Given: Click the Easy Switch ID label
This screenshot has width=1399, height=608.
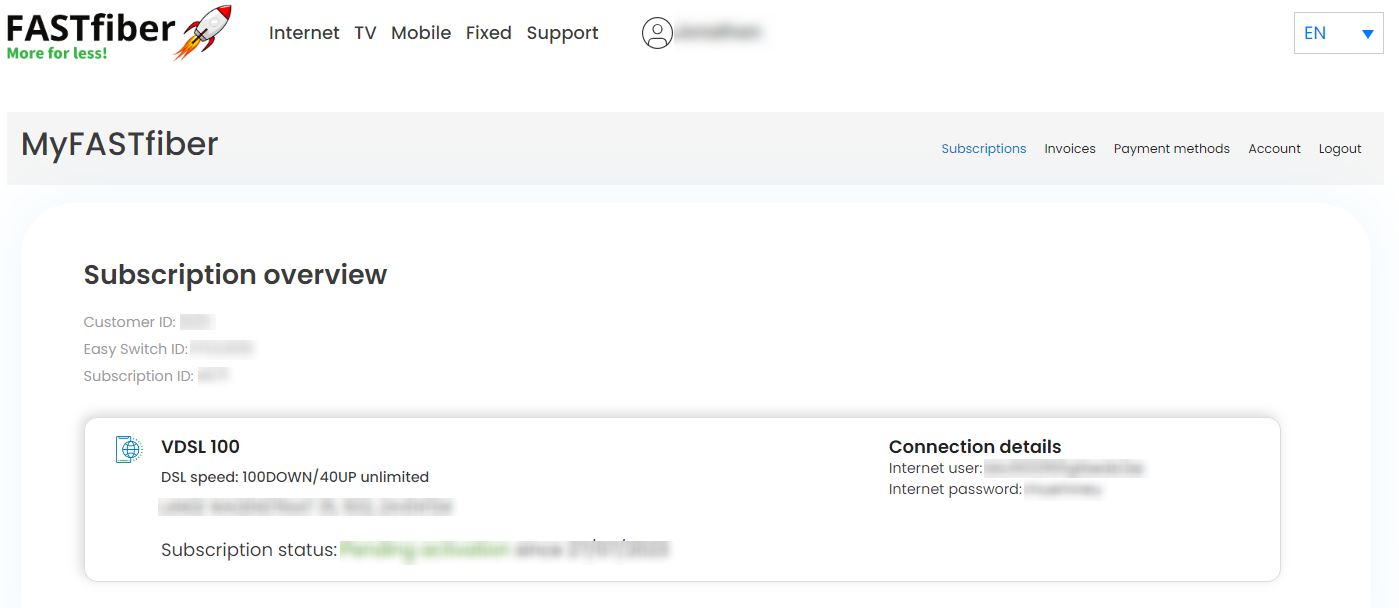Looking at the screenshot, I should coord(136,349).
